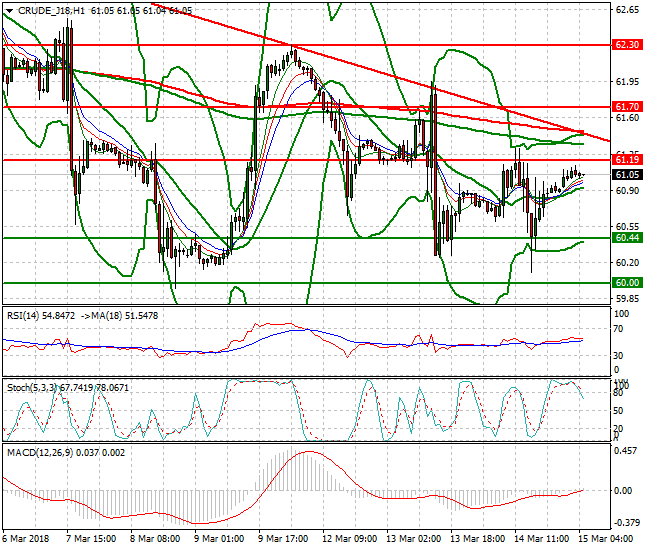Select the 15 Mar 04:00 time label

[606, 539]
